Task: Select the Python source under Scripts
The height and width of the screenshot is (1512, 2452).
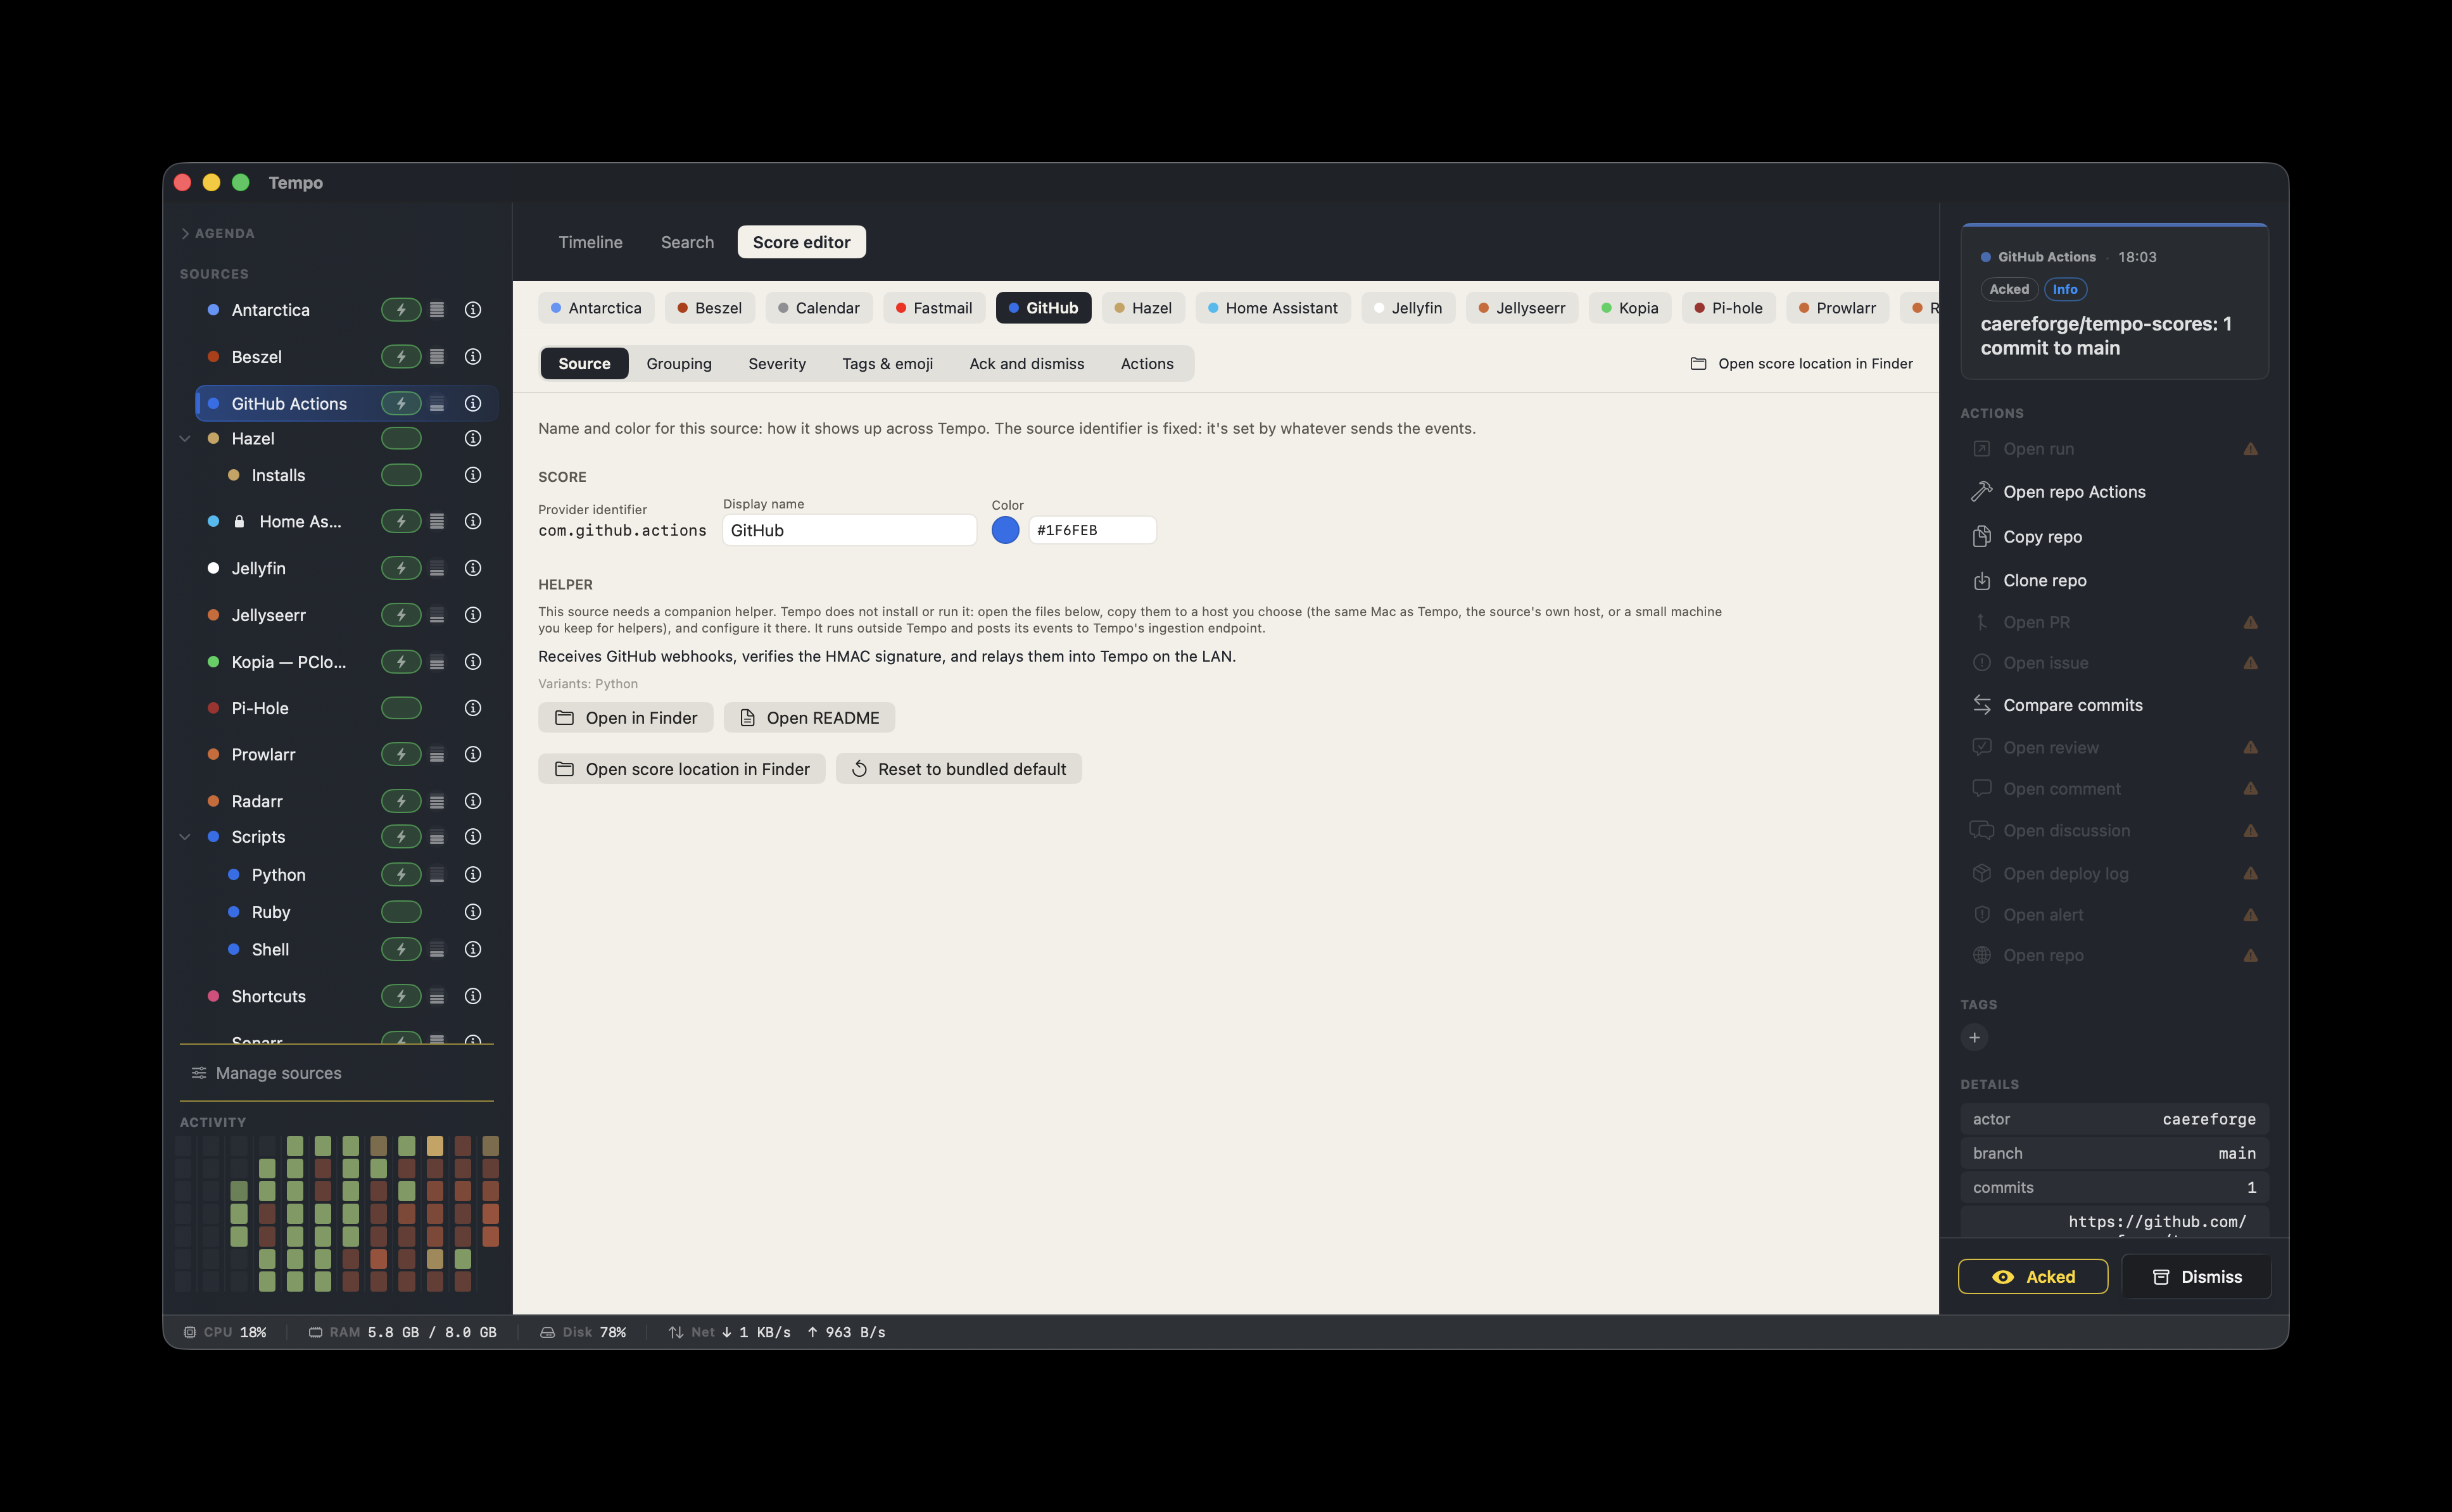Action: point(278,875)
